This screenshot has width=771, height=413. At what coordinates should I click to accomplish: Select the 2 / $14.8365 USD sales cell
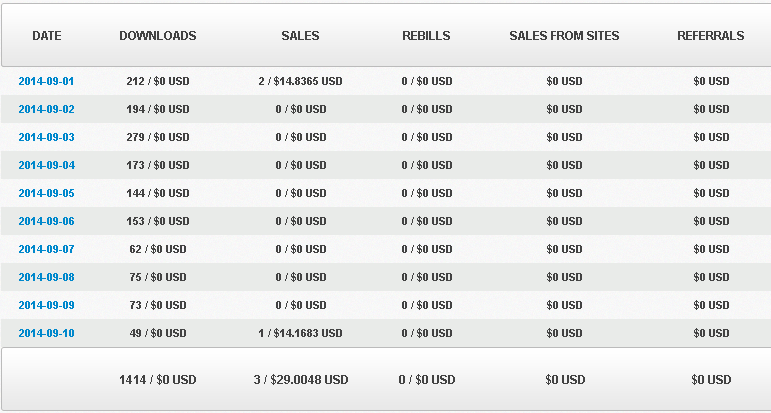300,81
